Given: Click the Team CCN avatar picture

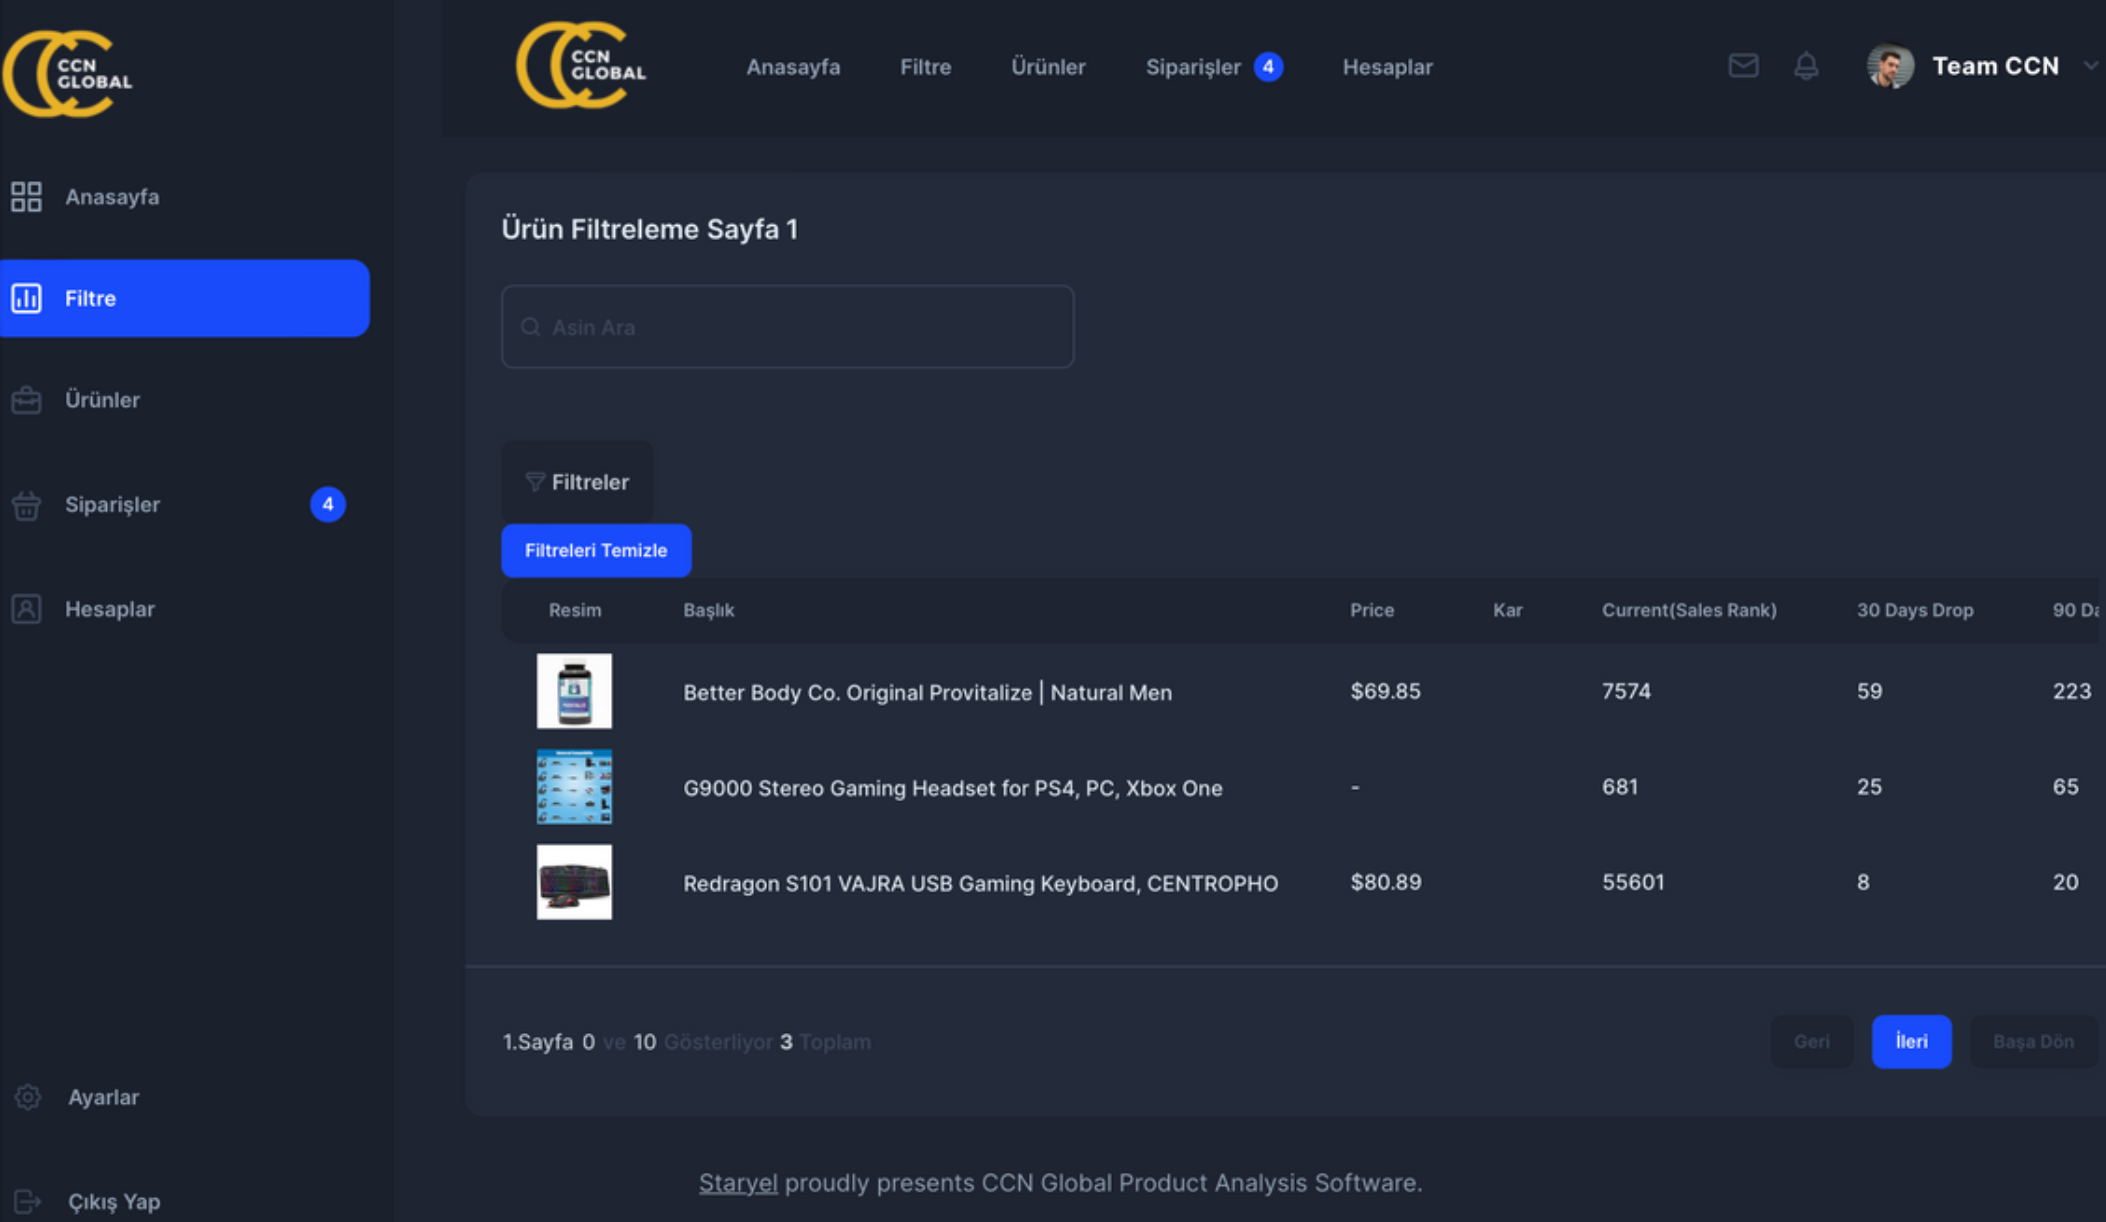Looking at the screenshot, I should click(1890, 67).
